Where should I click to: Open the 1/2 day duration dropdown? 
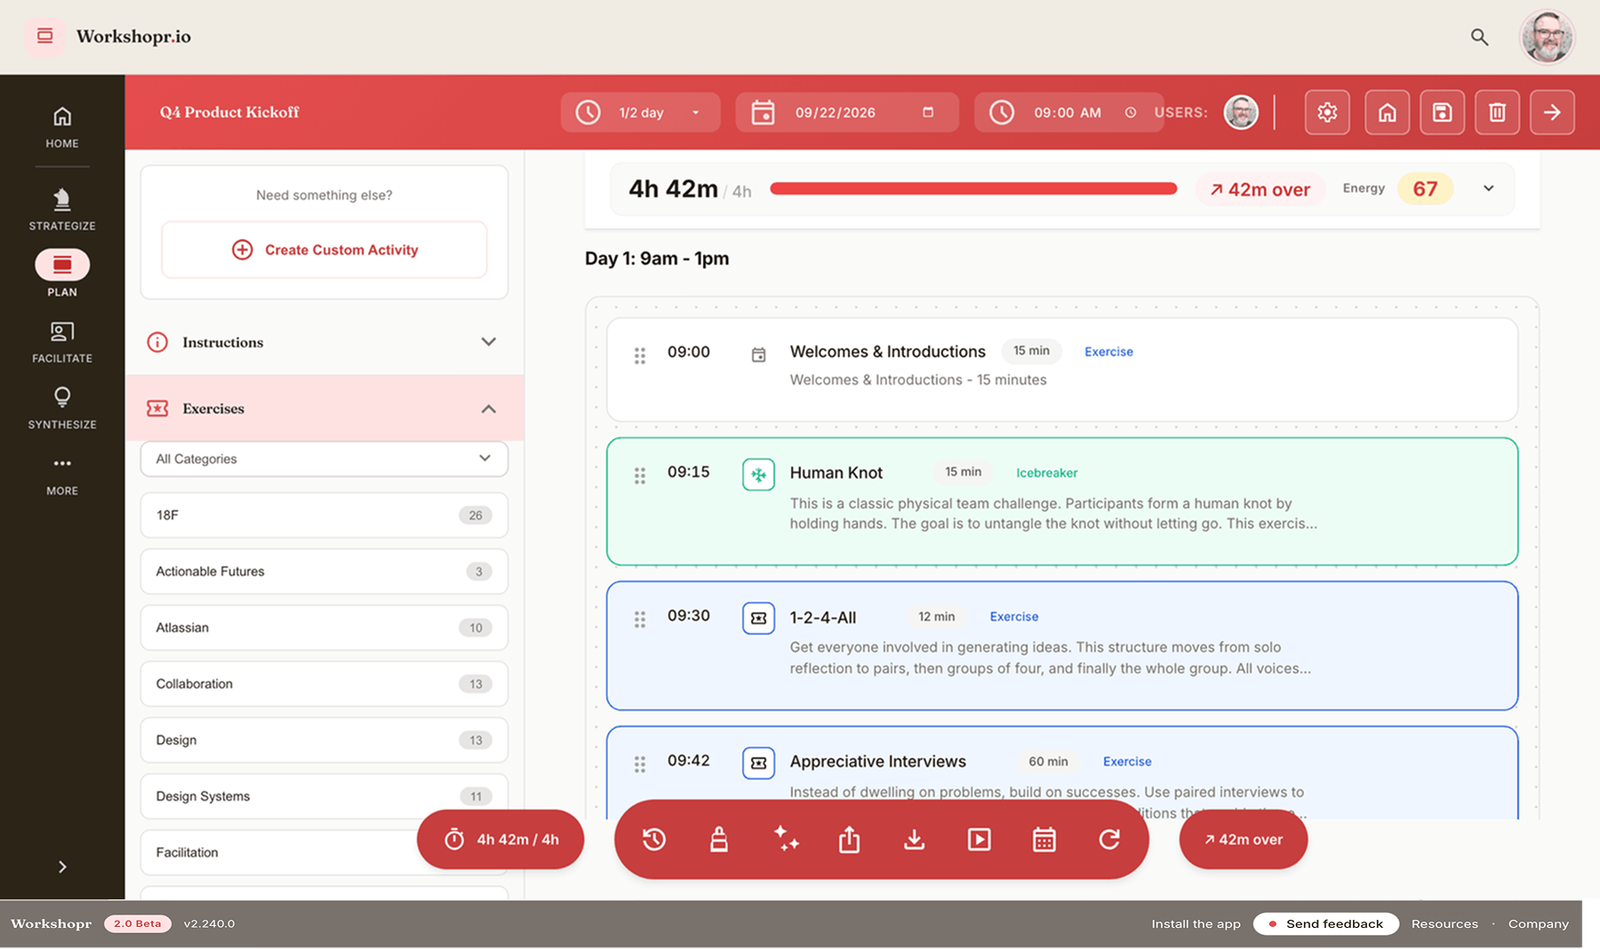point(640,112)
